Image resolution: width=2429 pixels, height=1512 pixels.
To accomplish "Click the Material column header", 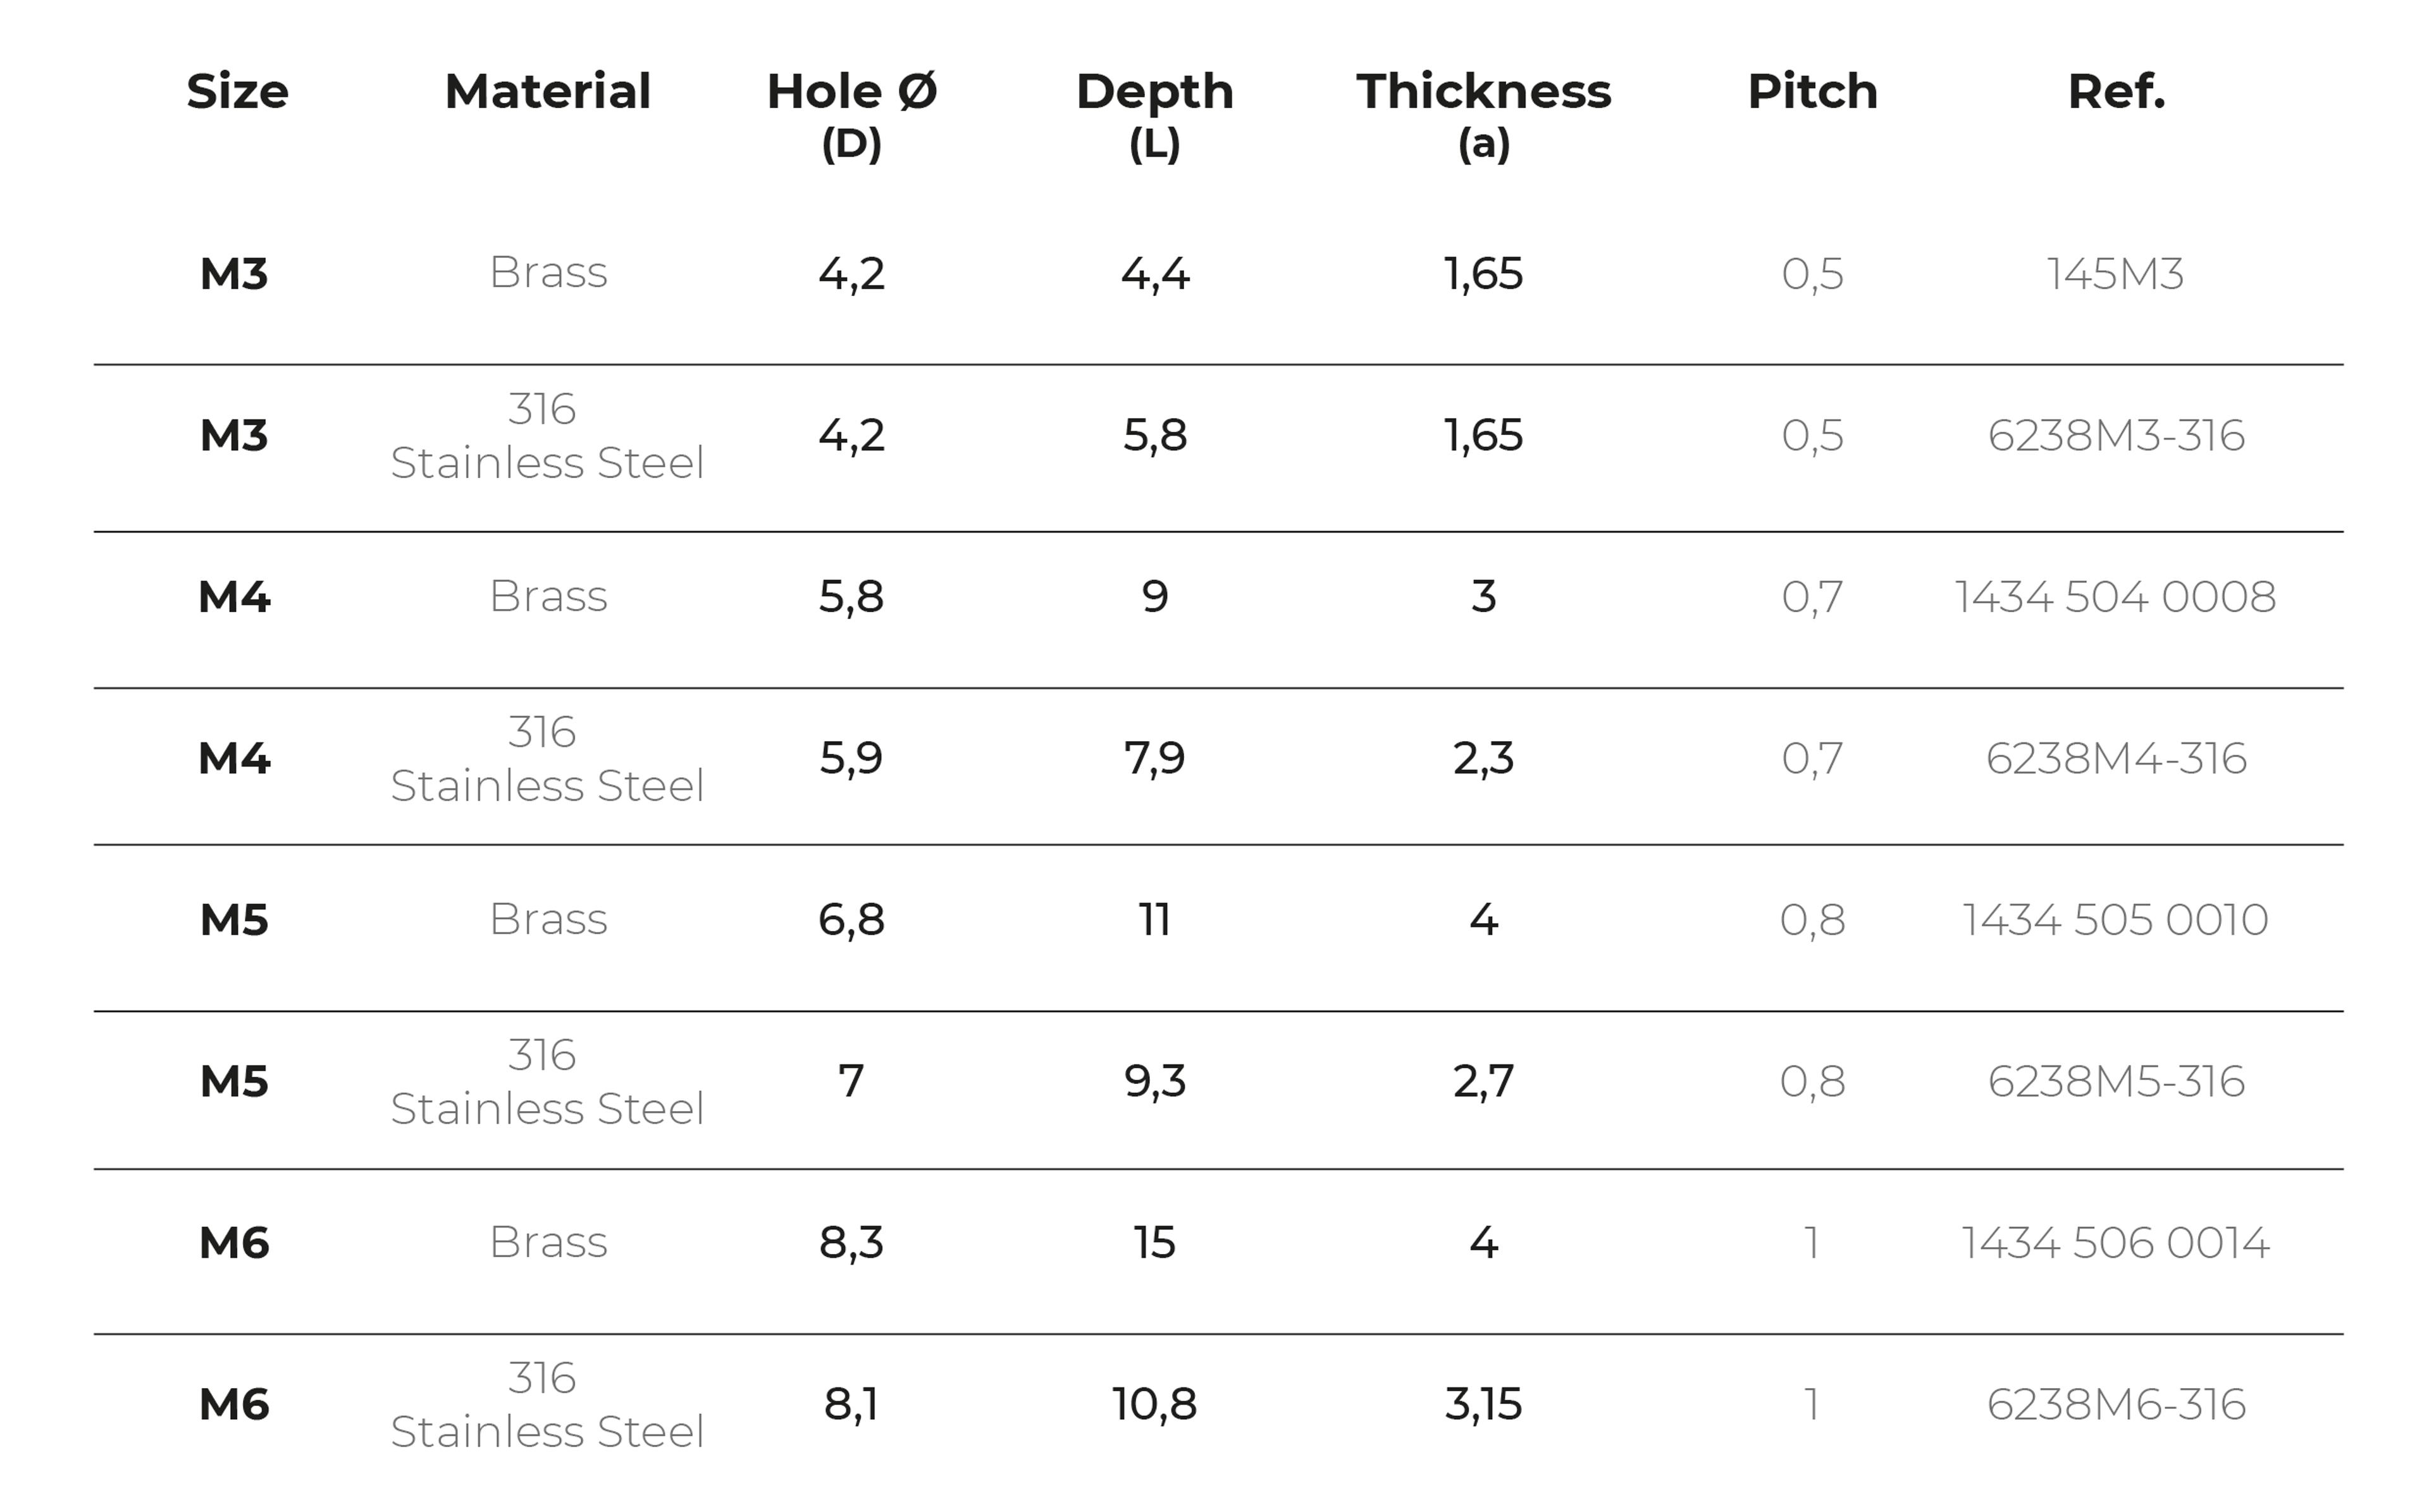I will point(547,92).
